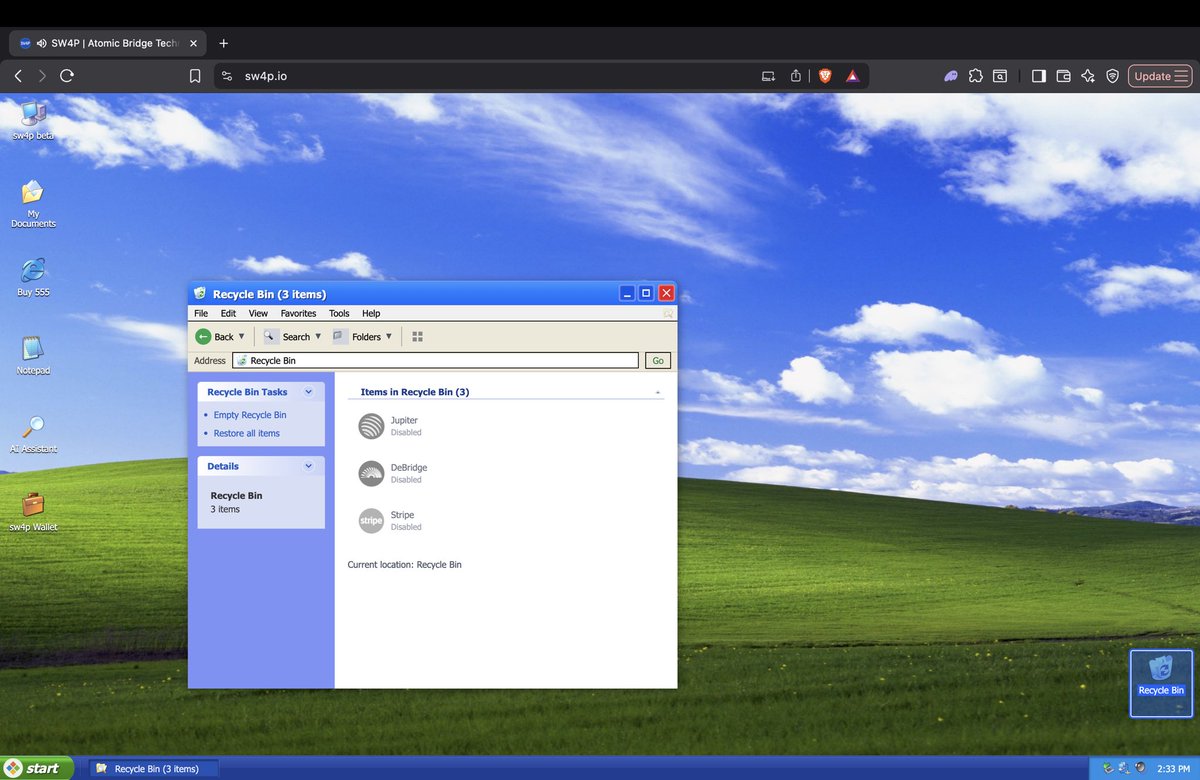Click the Empty Recycle Bin link
The height and width of the screenshot is (780, 1200).
pyautogui.click(x=250, y=415)
